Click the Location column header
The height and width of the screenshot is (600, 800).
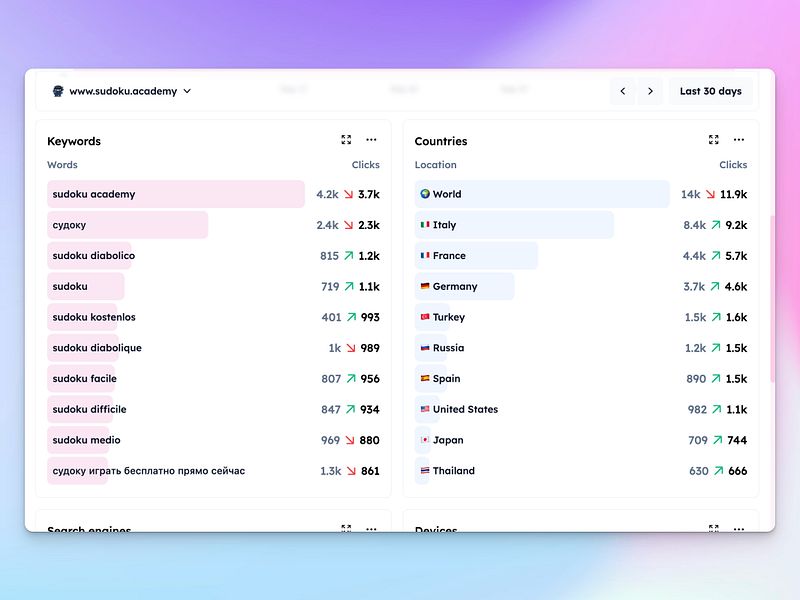click(x=435, y=165)
